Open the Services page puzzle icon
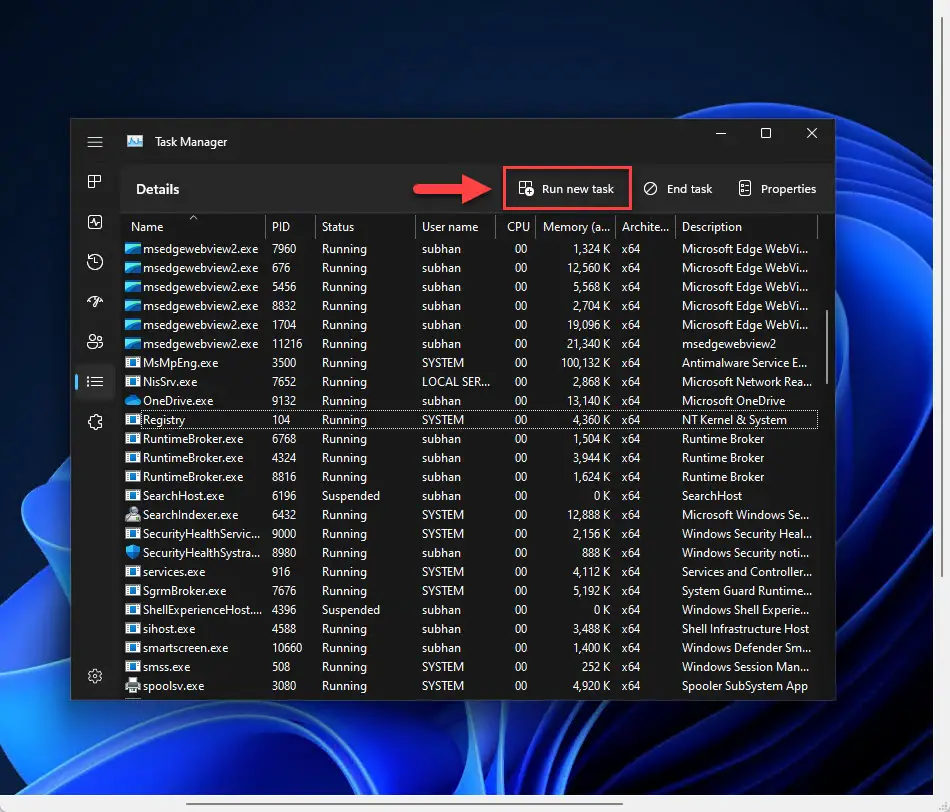The height and width of the screenshot is (812, 950). (95, 422)
